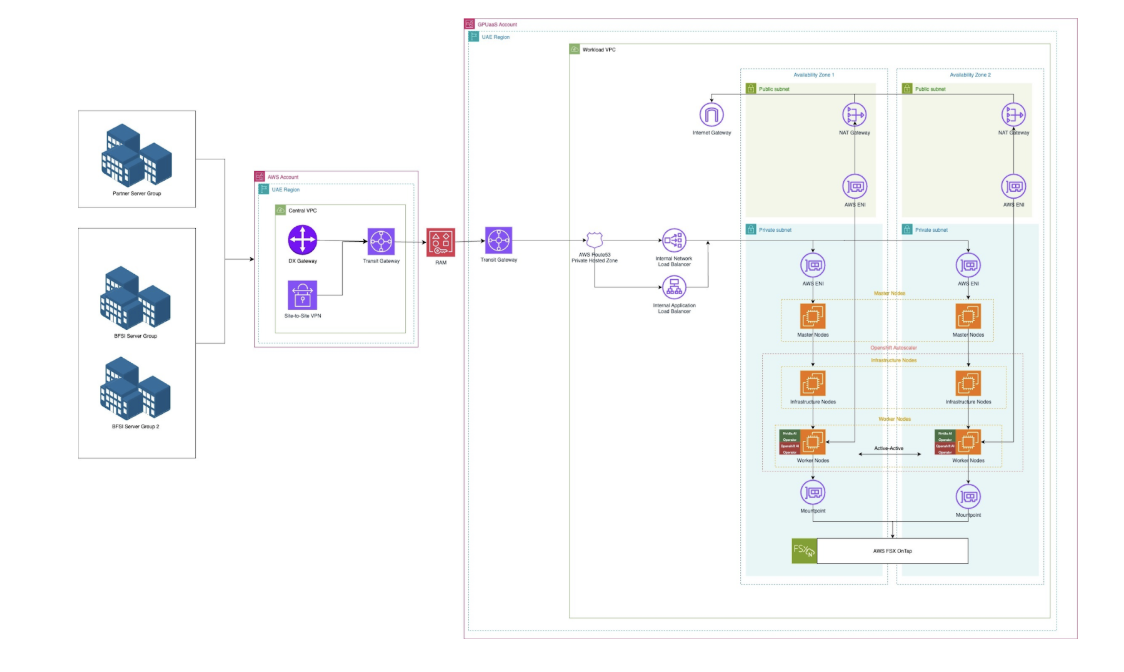1124x672 pixels.
Task: Click the Internal Network Load Balancer icon
Action: pos(676,240)
